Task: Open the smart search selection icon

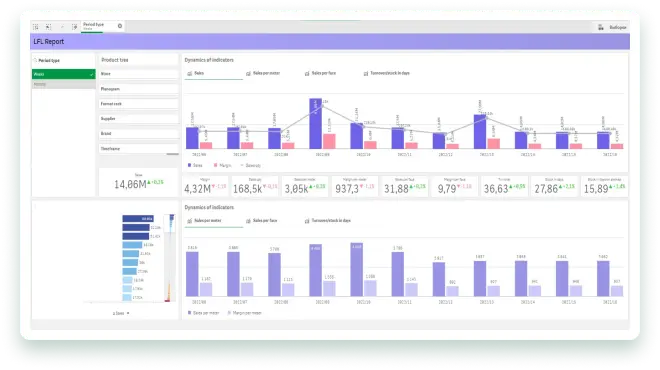Action: pos(36,27)
